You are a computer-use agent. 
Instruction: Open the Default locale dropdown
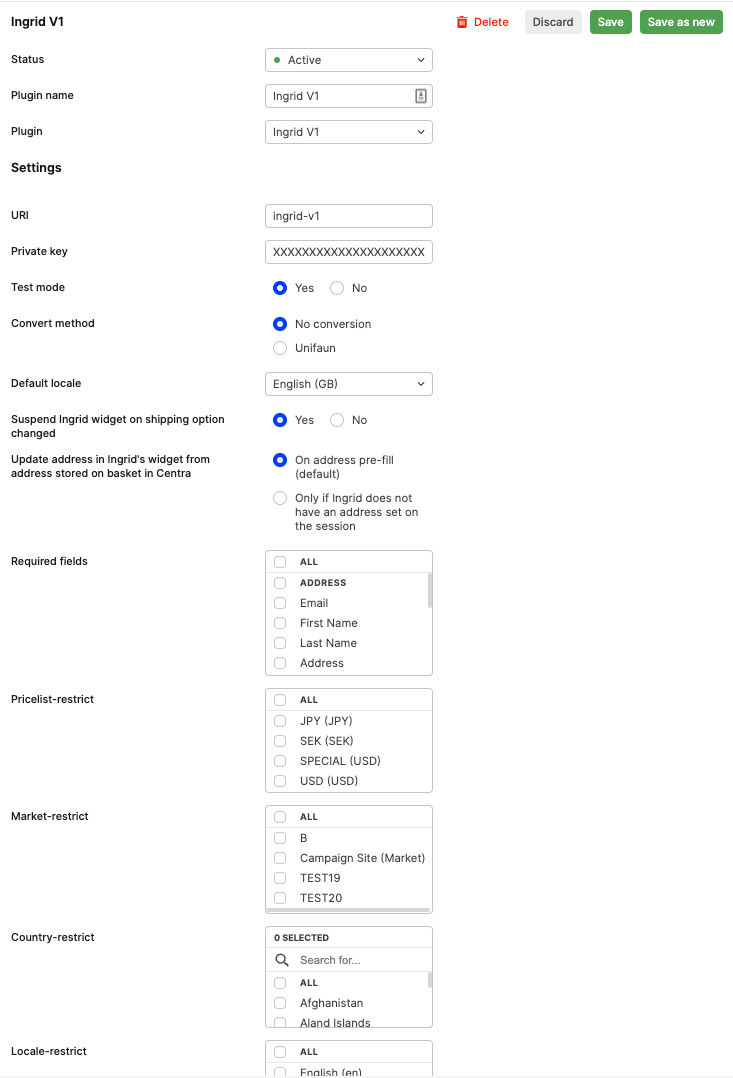(x=348, y=384)
